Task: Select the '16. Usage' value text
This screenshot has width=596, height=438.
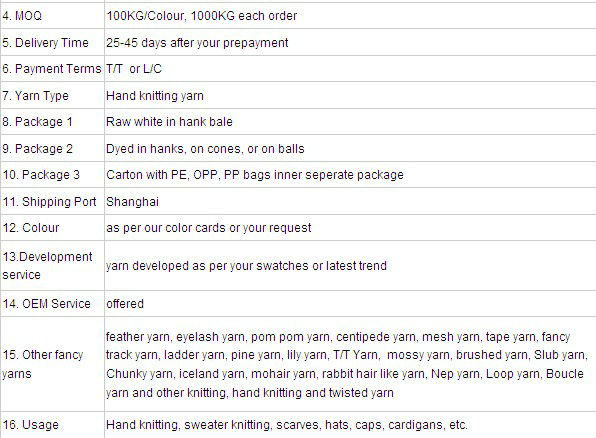Action: coord(287,425)
